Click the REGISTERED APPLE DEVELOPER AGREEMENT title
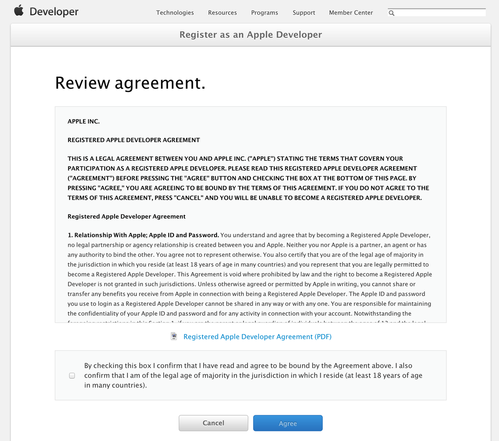The image size is (499, 441). (x=134, y=140)
